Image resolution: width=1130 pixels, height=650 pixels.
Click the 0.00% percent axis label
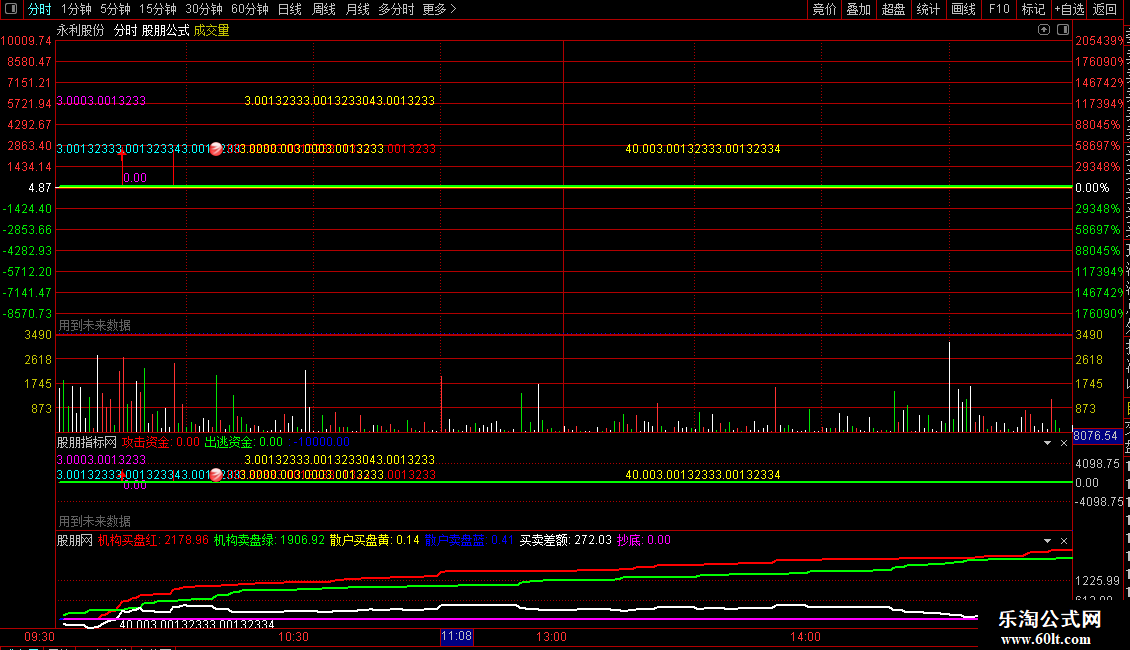pos(1093,188)
